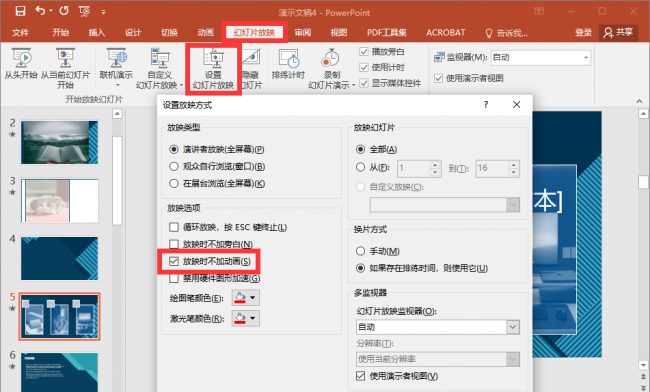
Task: Toggle ribbon 使用演示者视图 checkbox
Action: (x=439, y=78)
